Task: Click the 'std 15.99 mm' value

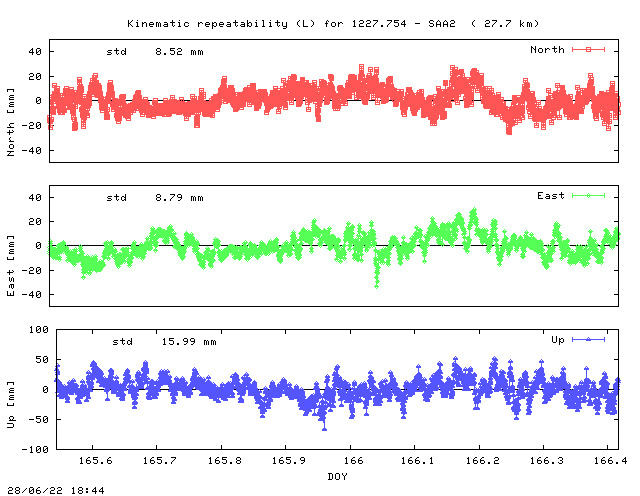Action: [164, 342]
